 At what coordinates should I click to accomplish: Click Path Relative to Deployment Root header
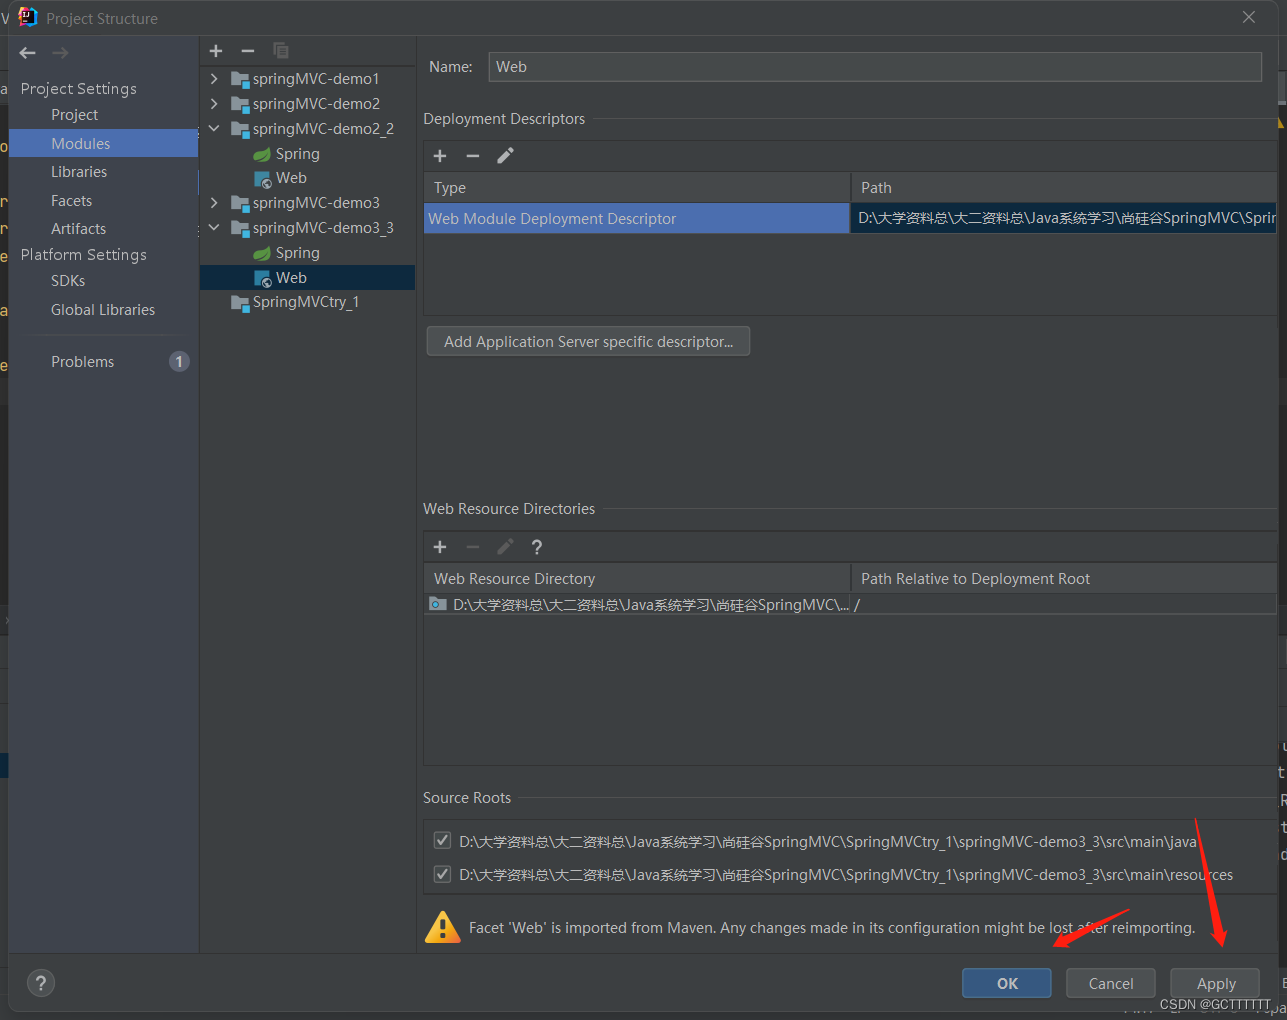[x=1064, y=579]
